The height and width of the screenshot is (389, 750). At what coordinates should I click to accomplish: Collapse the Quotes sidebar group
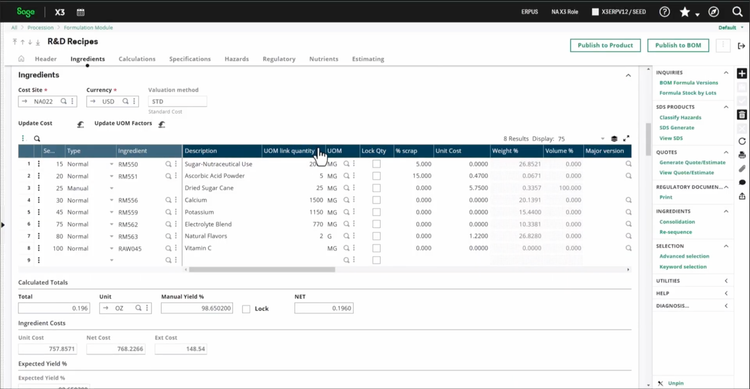(726, 152)
